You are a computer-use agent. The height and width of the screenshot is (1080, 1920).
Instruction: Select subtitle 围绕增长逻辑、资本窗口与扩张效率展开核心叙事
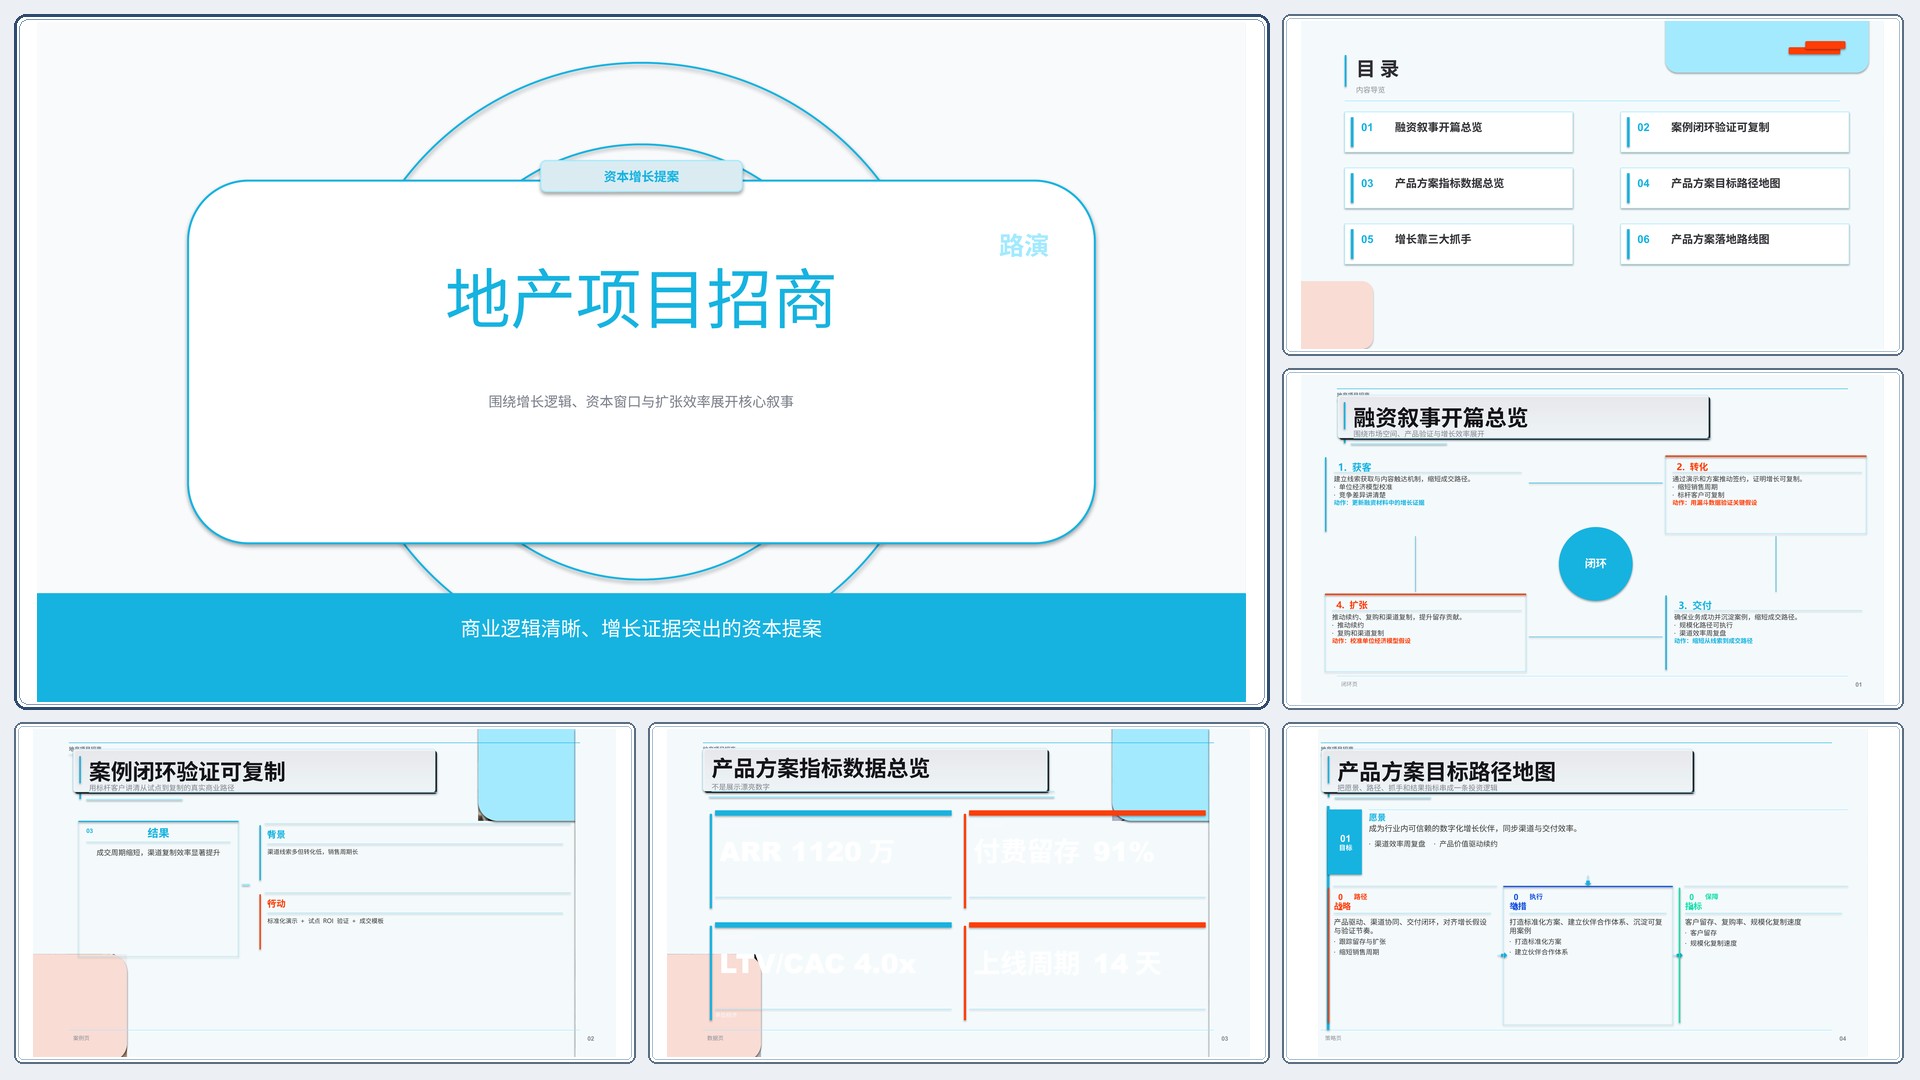tap(641, 402)
